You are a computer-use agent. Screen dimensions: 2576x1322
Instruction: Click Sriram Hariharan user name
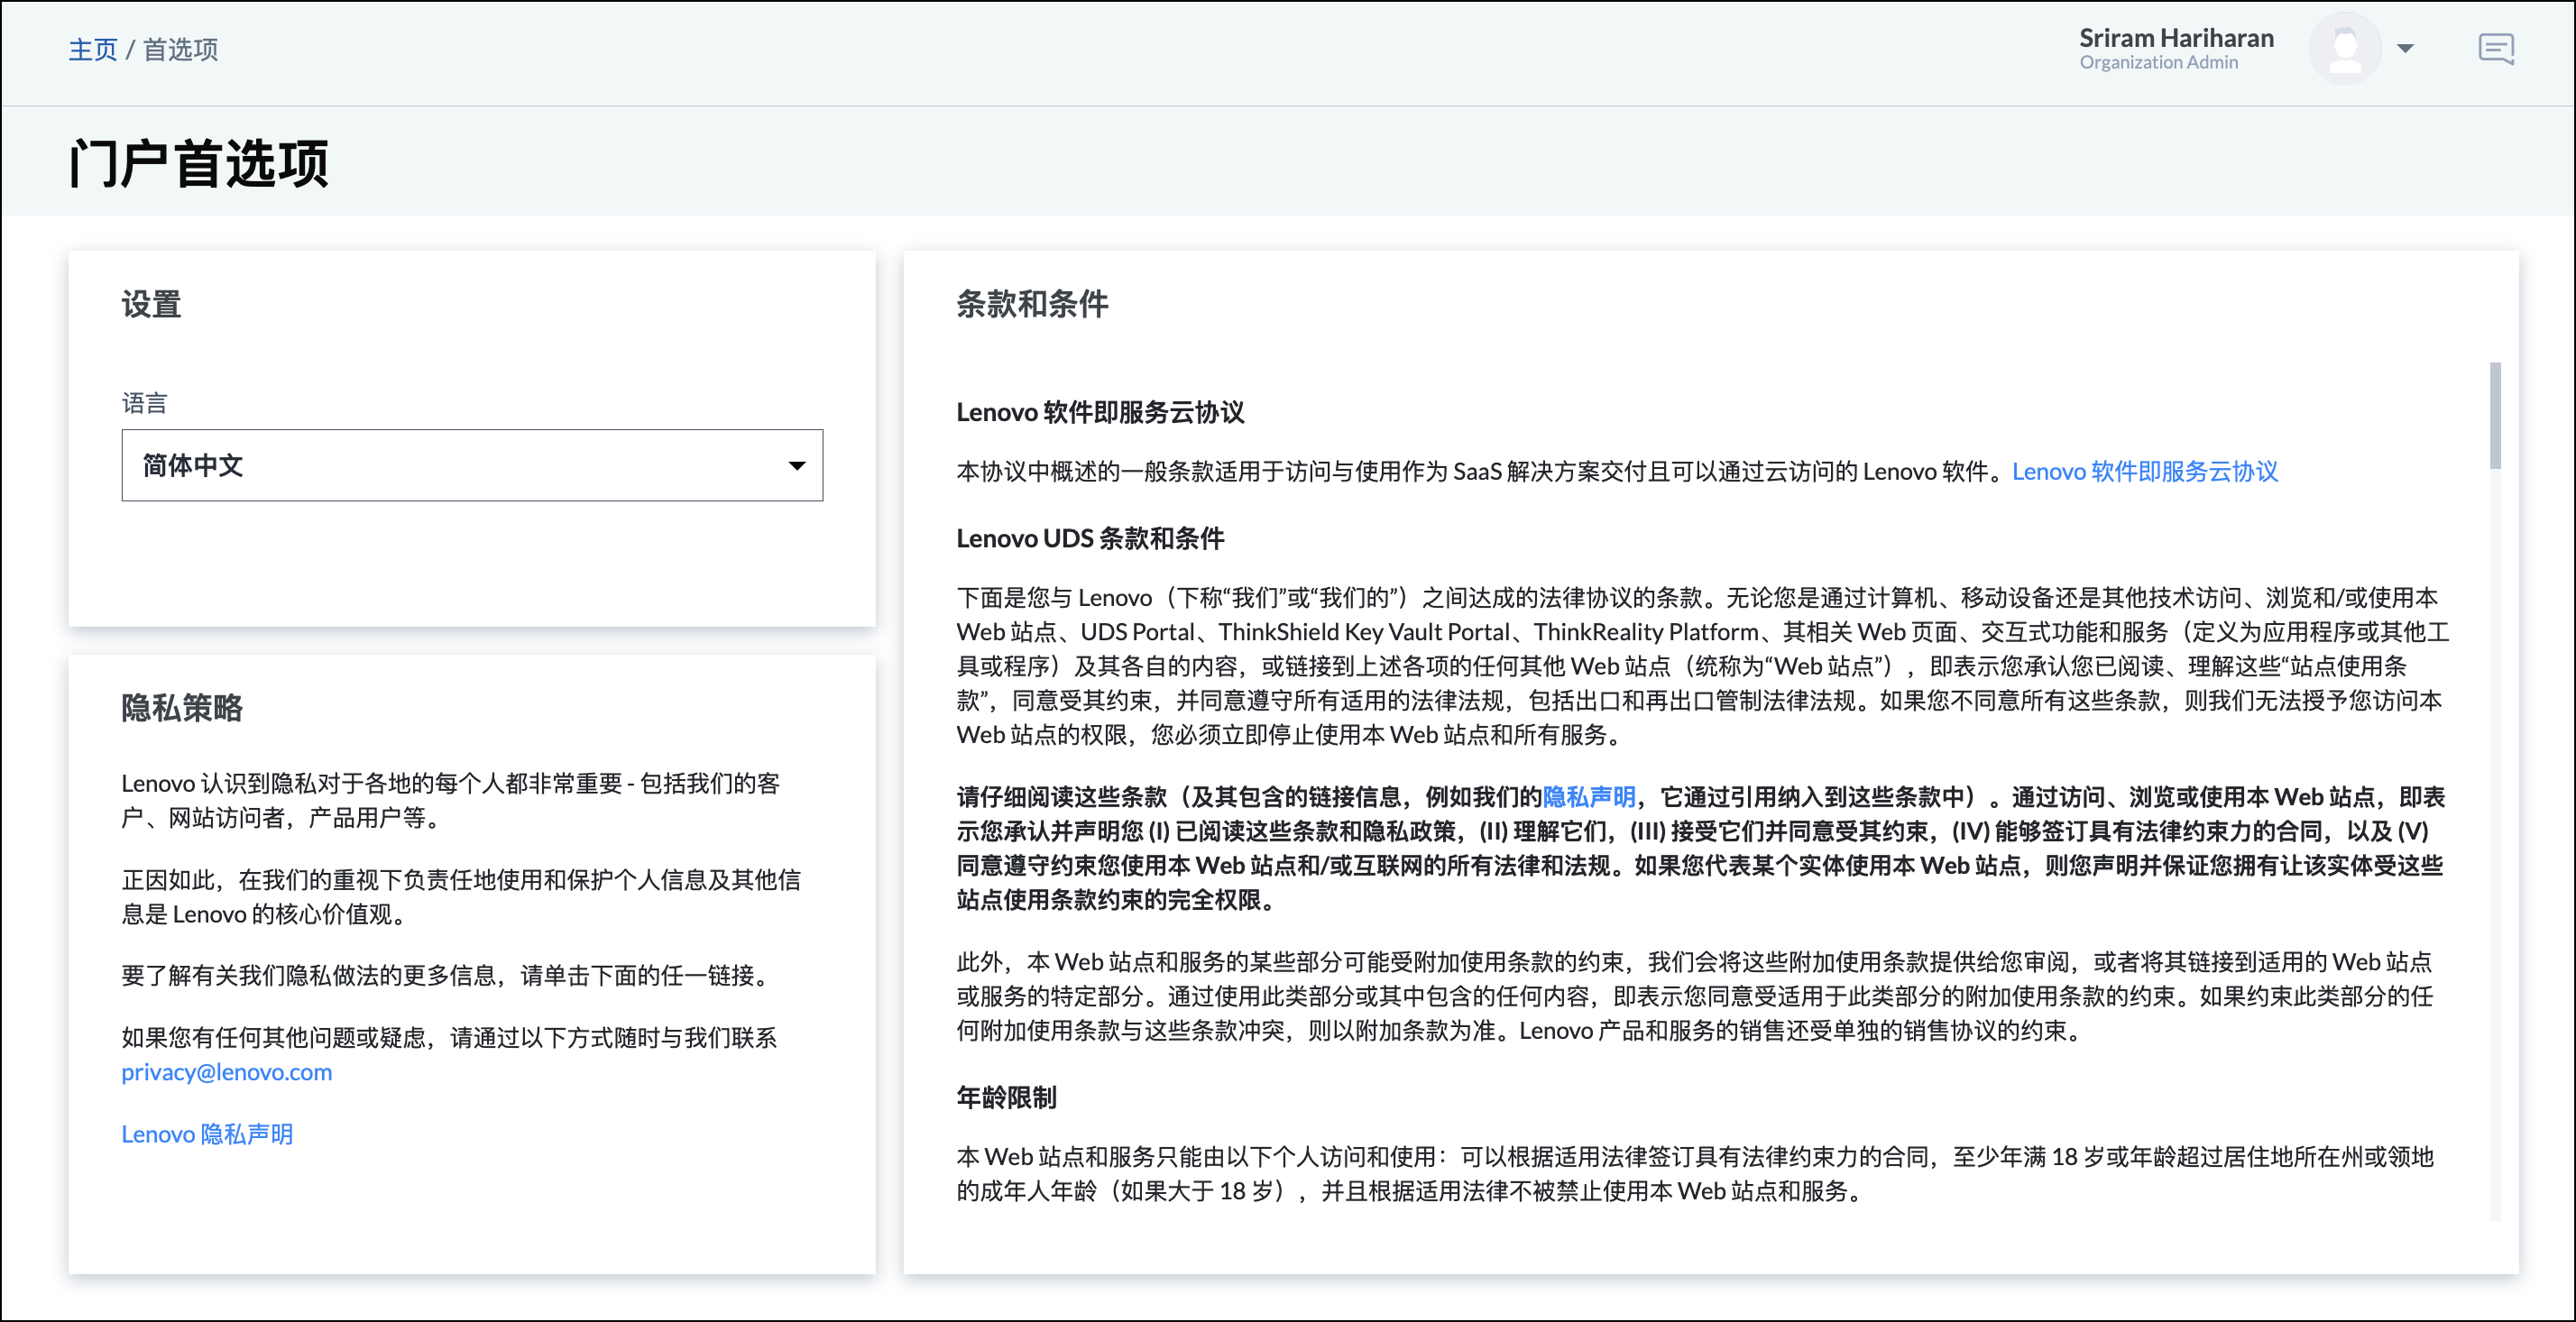[2176, 38]
